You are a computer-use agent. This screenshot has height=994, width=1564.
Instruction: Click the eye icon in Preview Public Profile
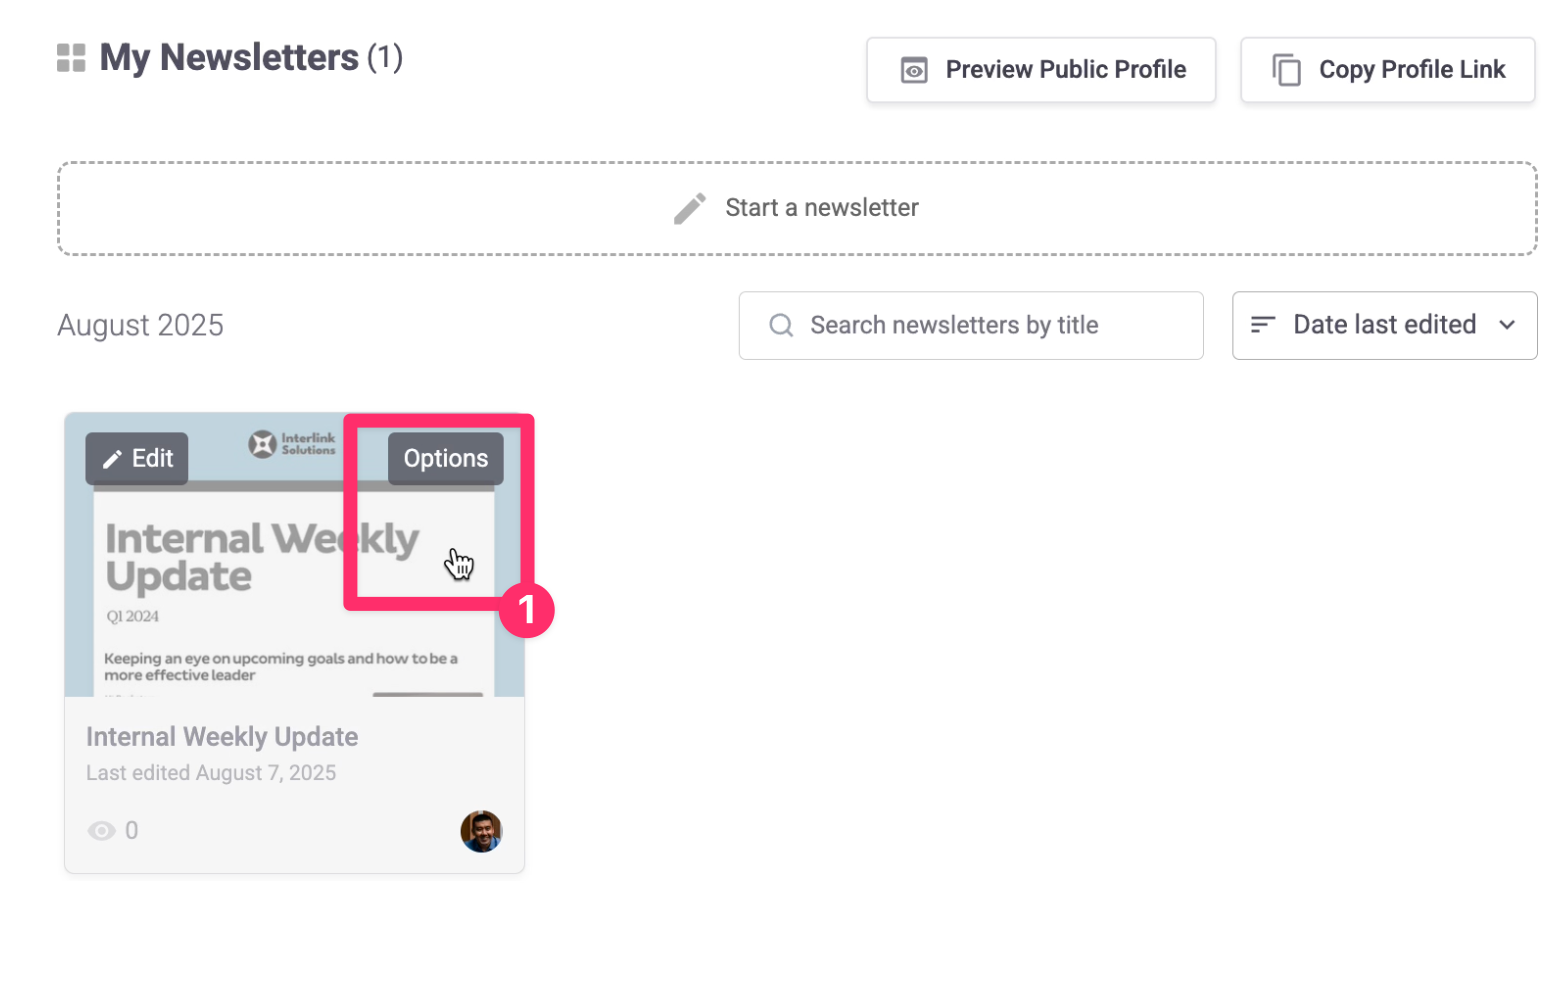(914, 70)
